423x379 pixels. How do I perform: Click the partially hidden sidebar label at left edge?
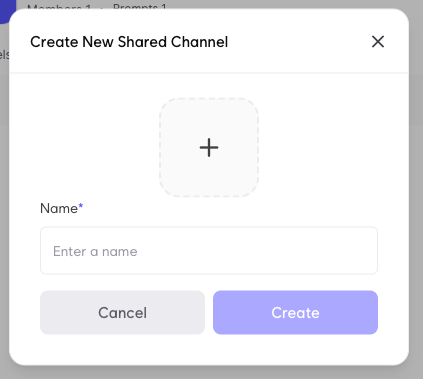[x=4, y=55]
